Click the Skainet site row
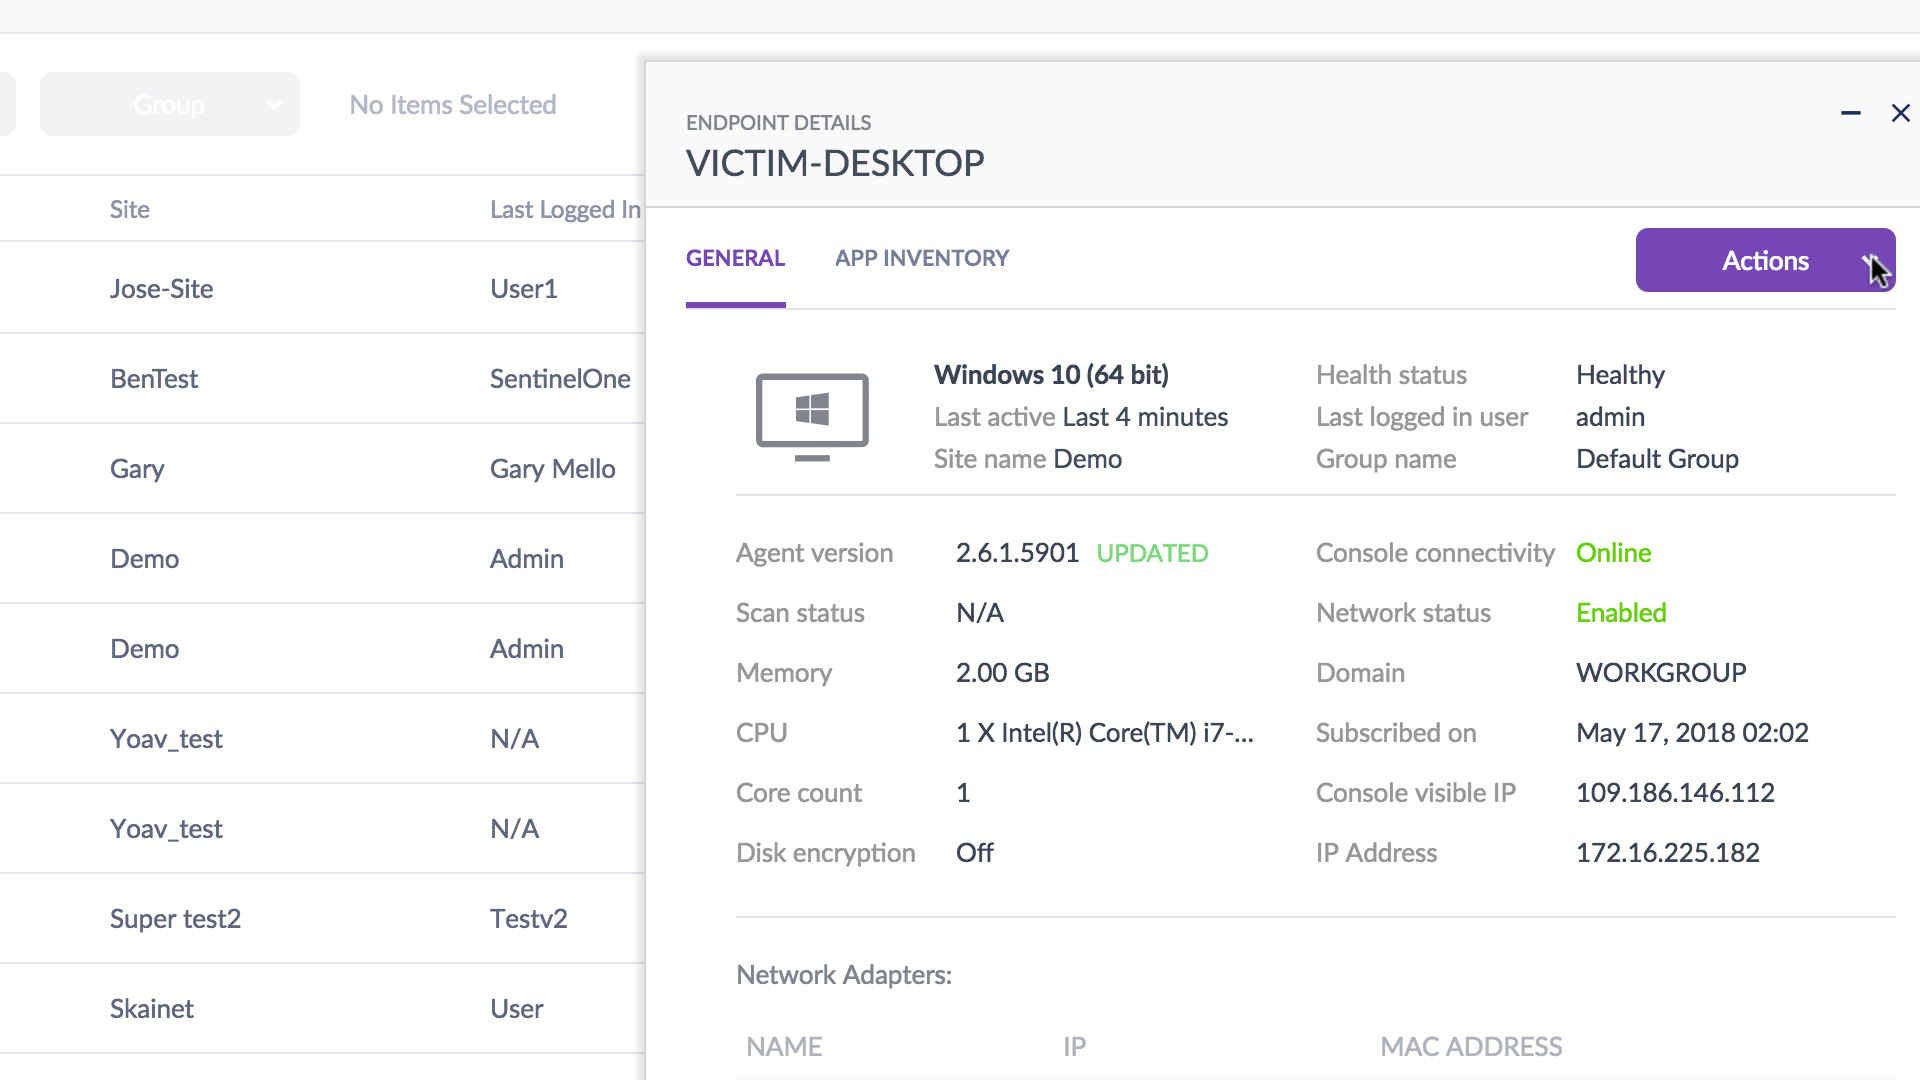 tap(152, 1009)
